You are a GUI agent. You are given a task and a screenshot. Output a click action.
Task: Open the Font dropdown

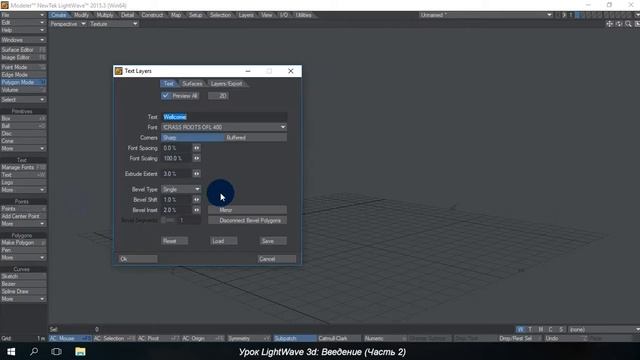pyautogui.click(x=224, y=127)
